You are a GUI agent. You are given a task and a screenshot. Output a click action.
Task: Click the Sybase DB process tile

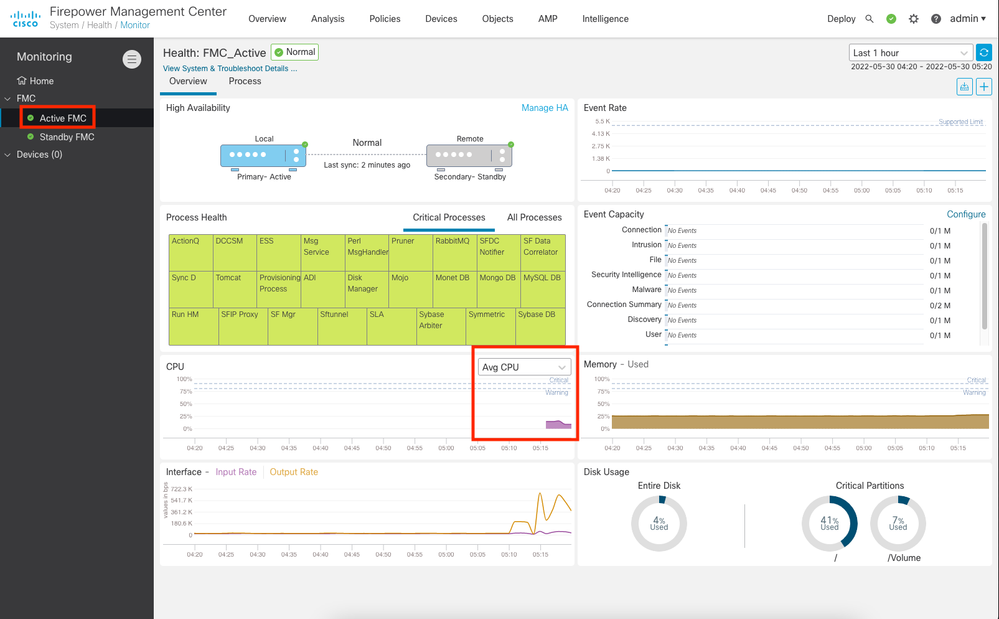[540, 327]
